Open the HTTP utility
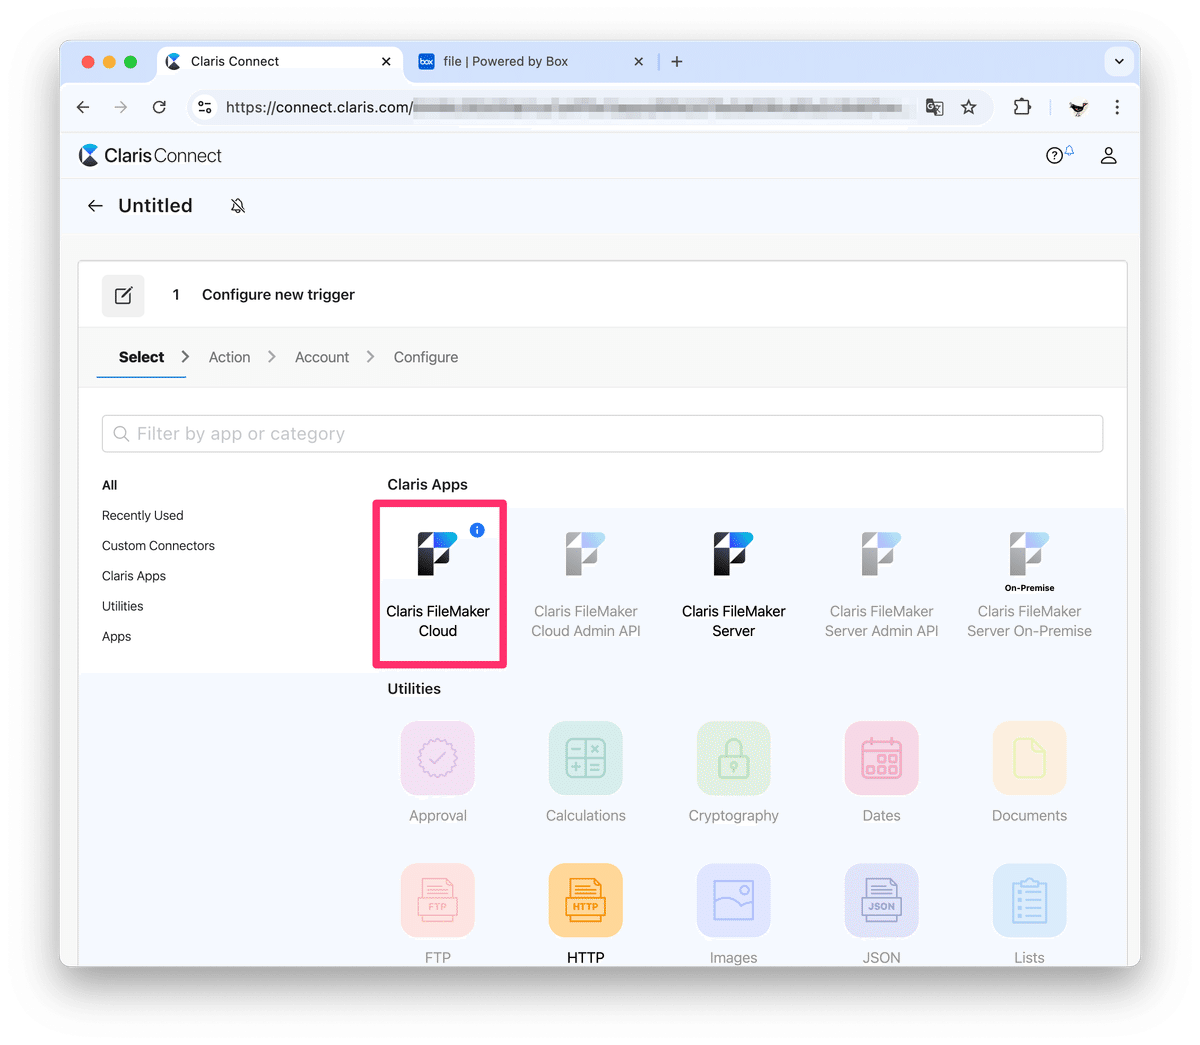The image size is (1200, 1045). [585, 900]
